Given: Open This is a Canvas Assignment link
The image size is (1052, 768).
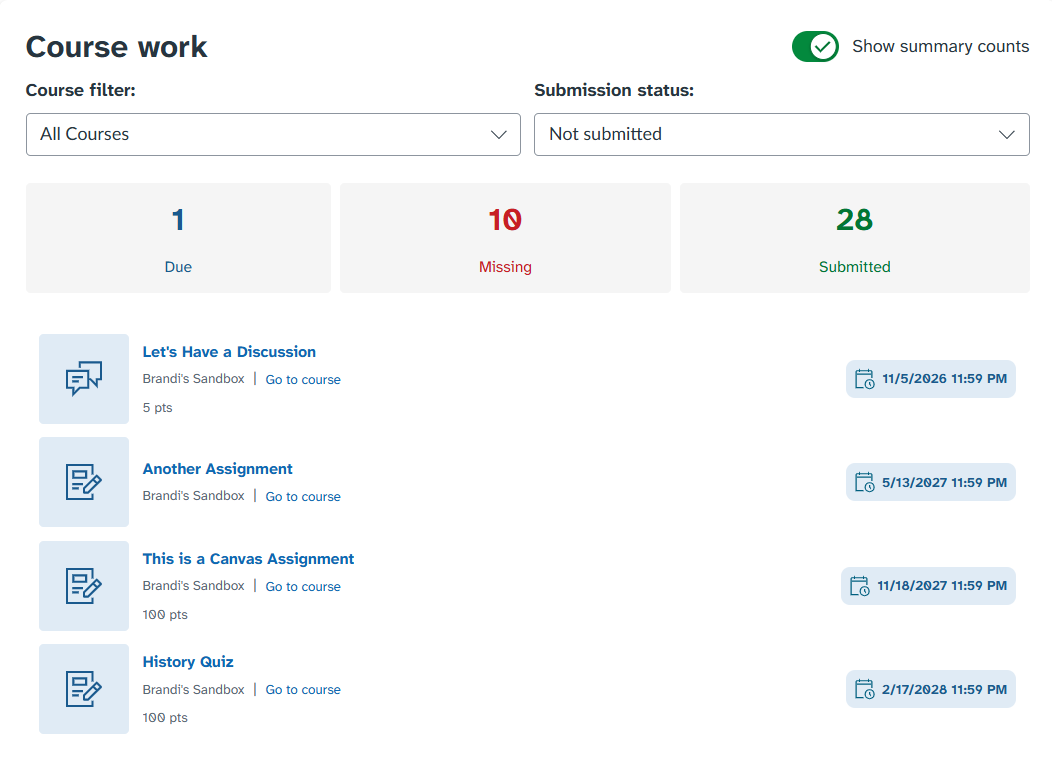Looking at the screenshot, I should tap(248, 559).
